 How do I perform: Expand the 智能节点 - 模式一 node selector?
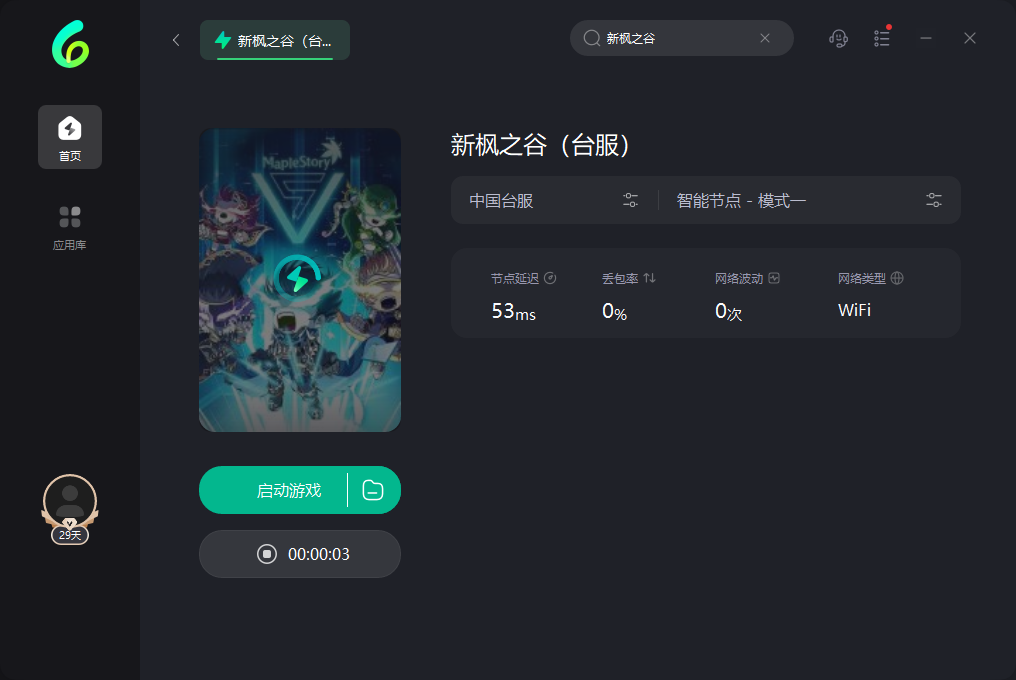coord(809,200)
